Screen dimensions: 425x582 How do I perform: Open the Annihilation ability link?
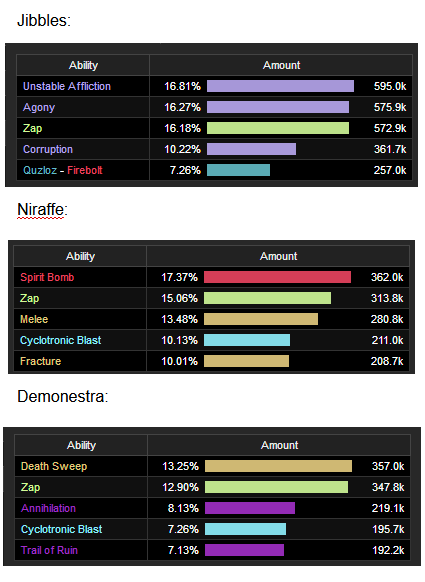point(48,508)
